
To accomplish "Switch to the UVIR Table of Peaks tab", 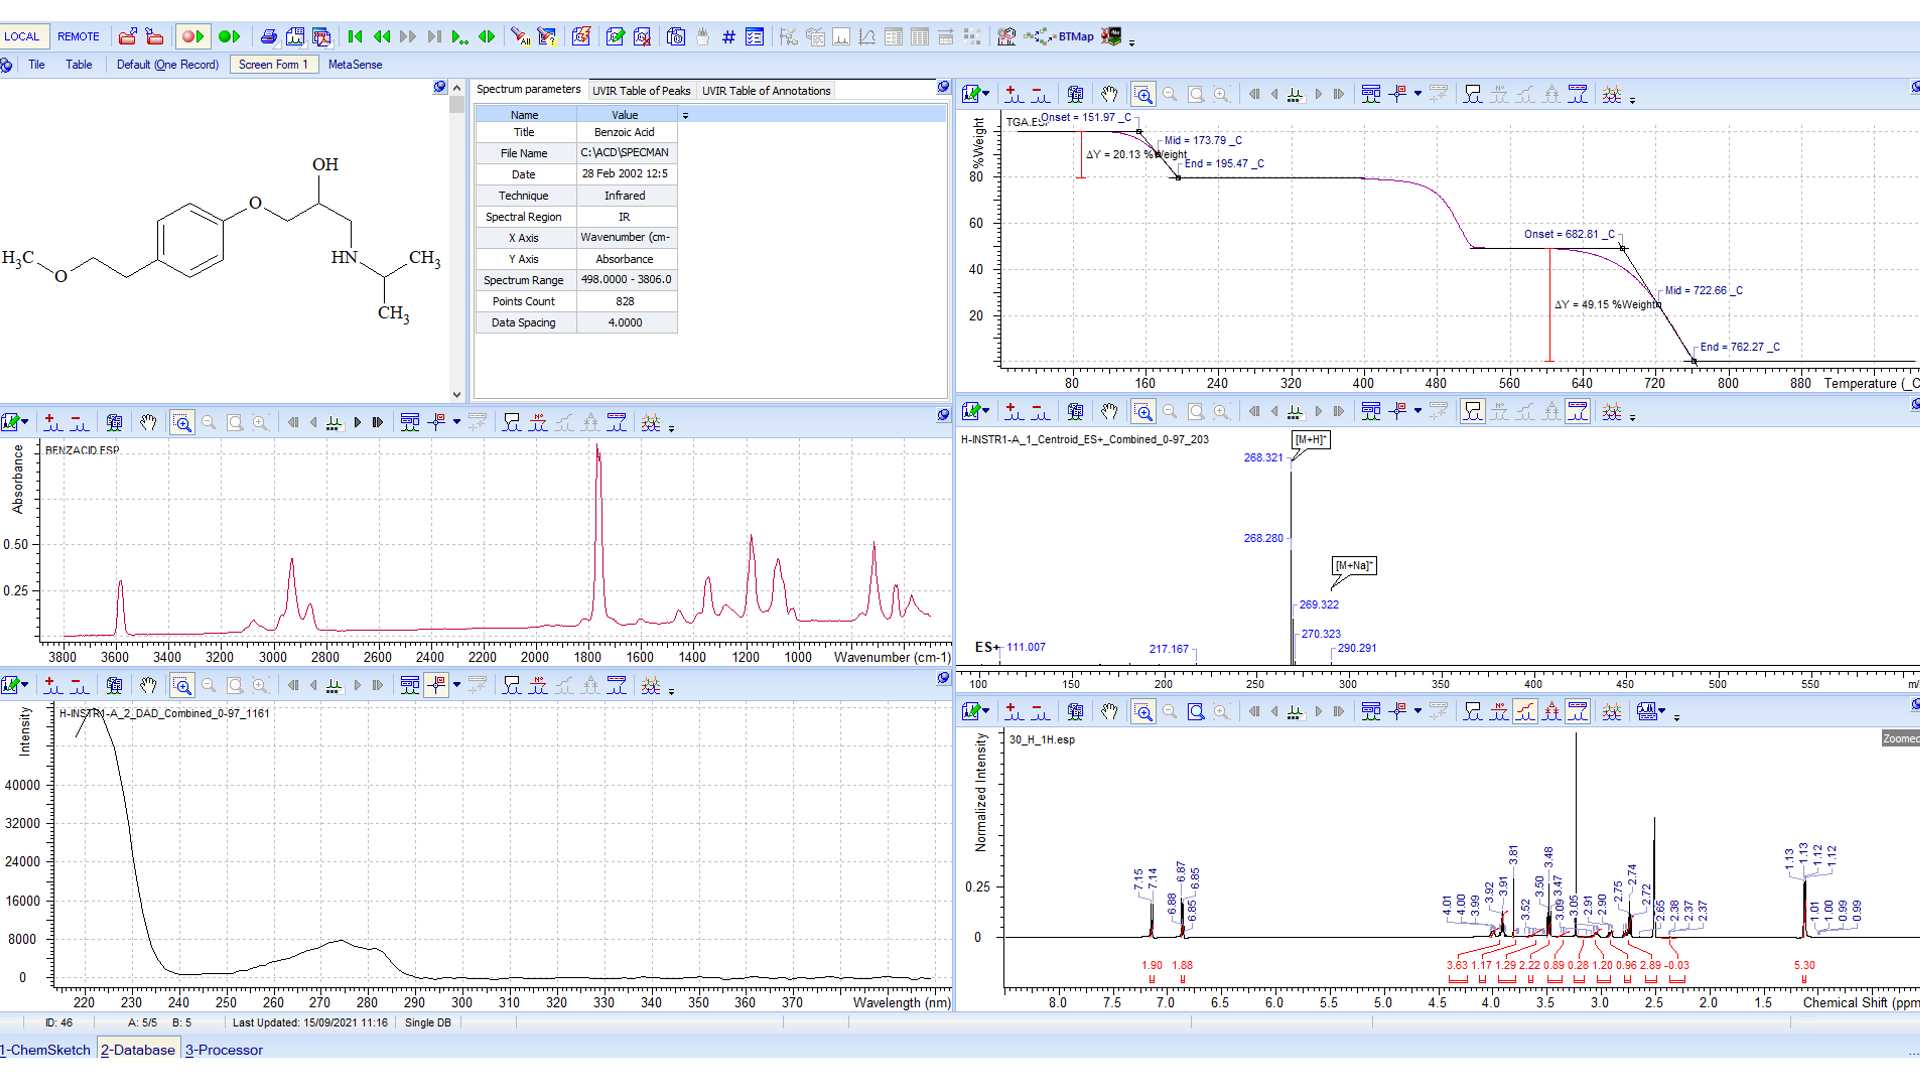I will pyautogui.click(x=642, y=90).
